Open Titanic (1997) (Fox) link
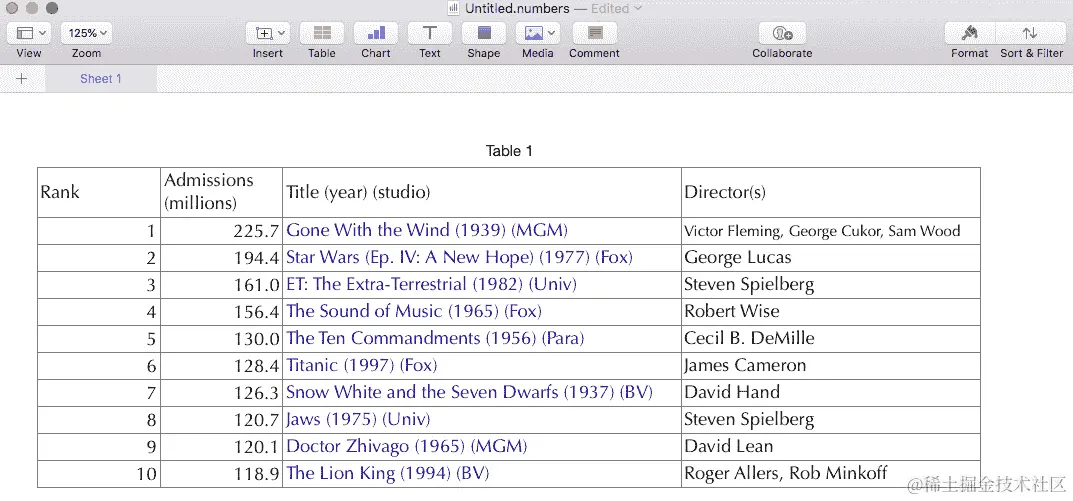Viewport: 1073px width, 501px height. tap(361, 365)
